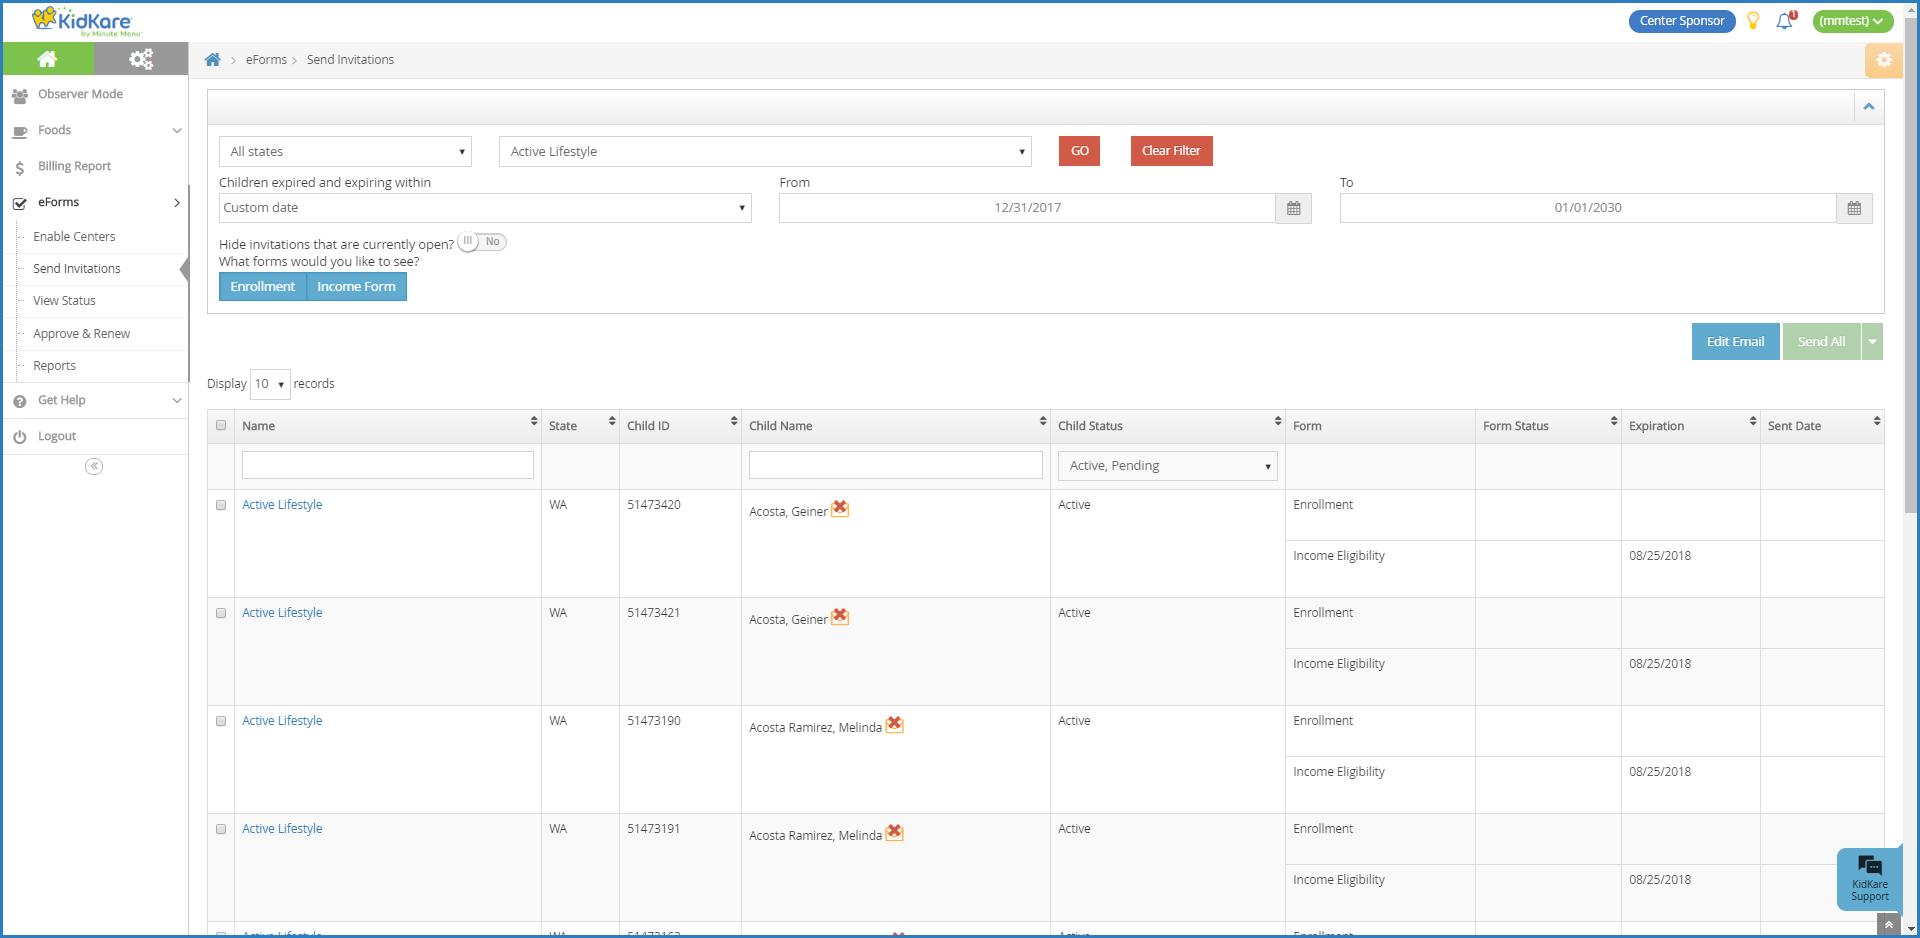Jump to top with corner arrow button

[x=1888, y=925]
